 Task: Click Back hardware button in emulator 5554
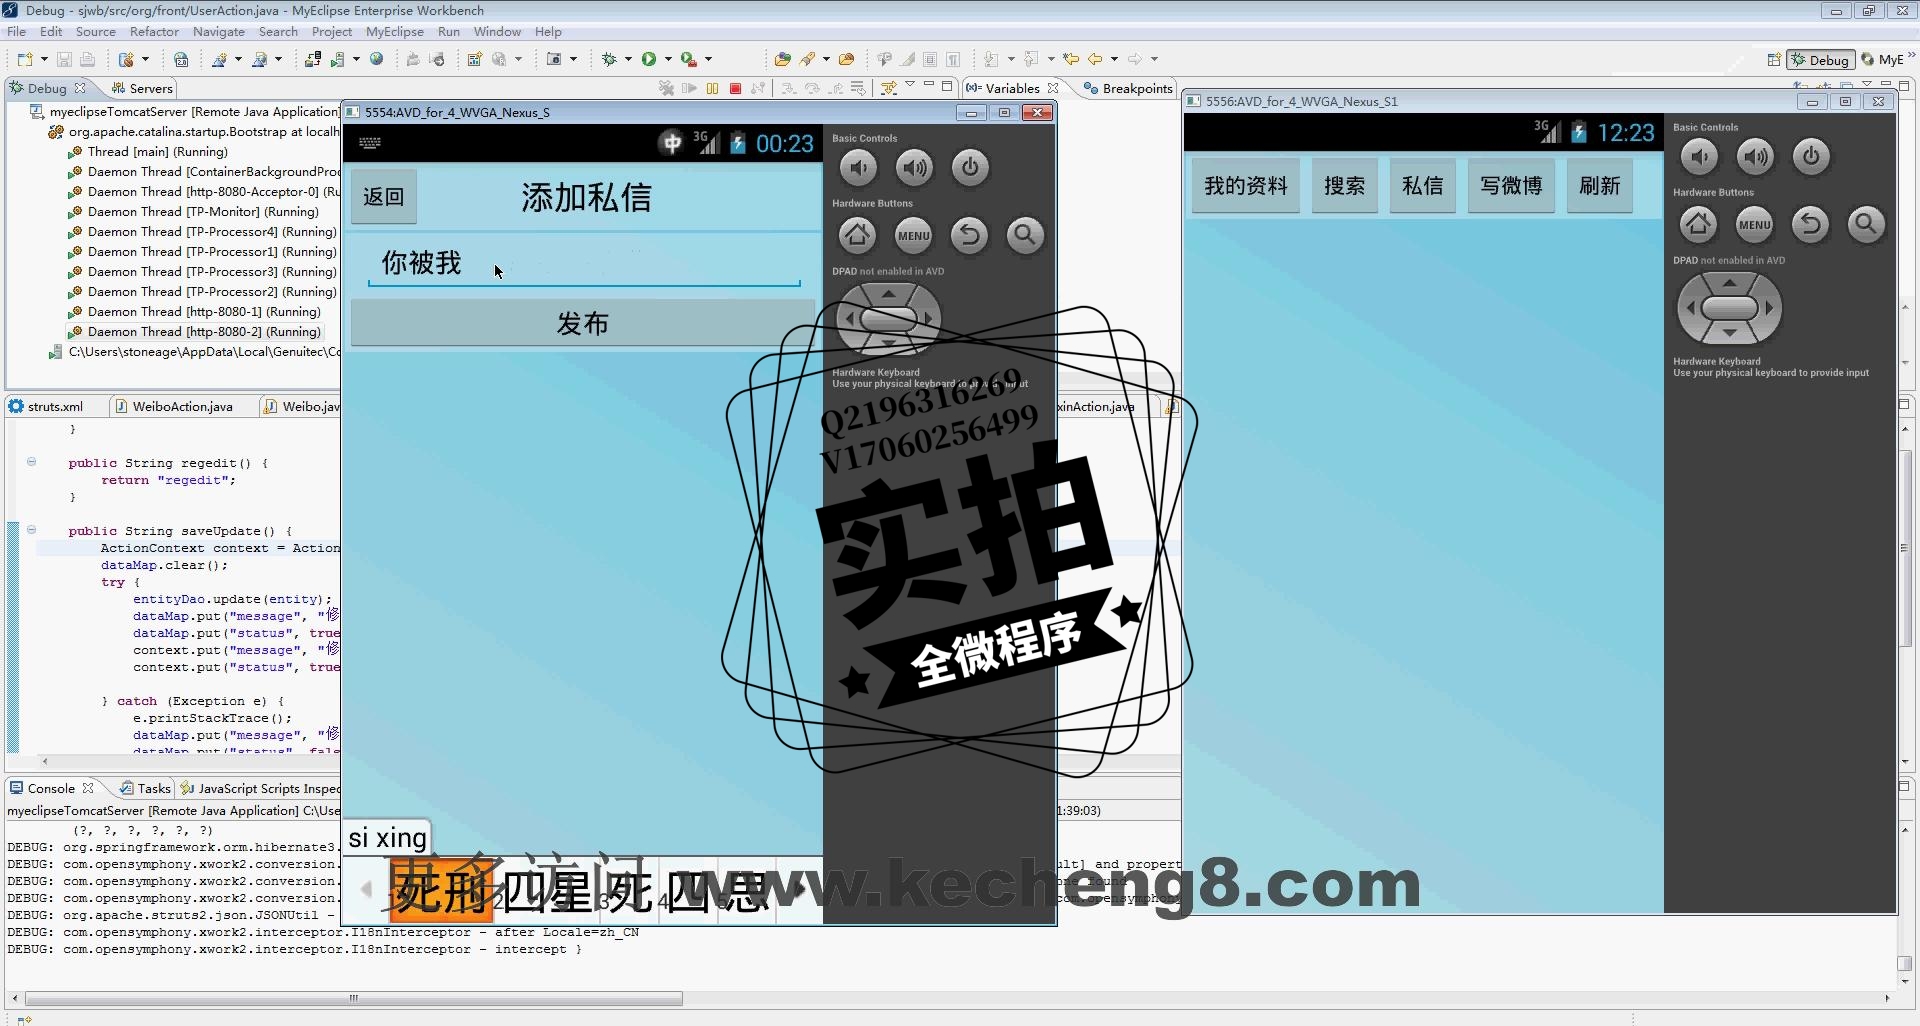pyautogui.click(x=969, y=235)
